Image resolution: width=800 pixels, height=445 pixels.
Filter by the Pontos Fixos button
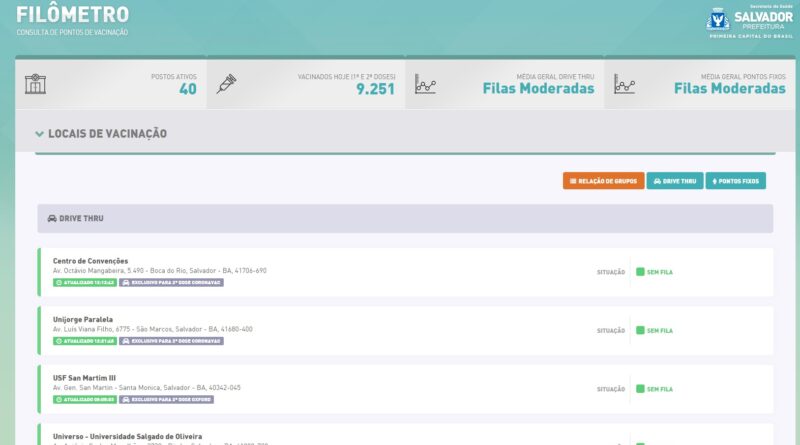click(x=735, y=181)
